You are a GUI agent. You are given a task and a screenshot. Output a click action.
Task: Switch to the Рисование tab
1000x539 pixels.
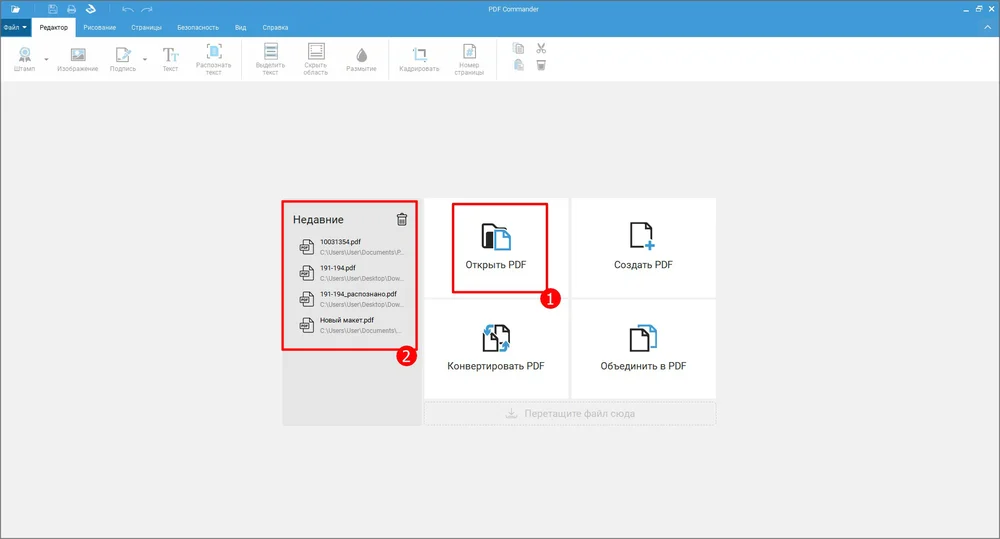point(99,27)
